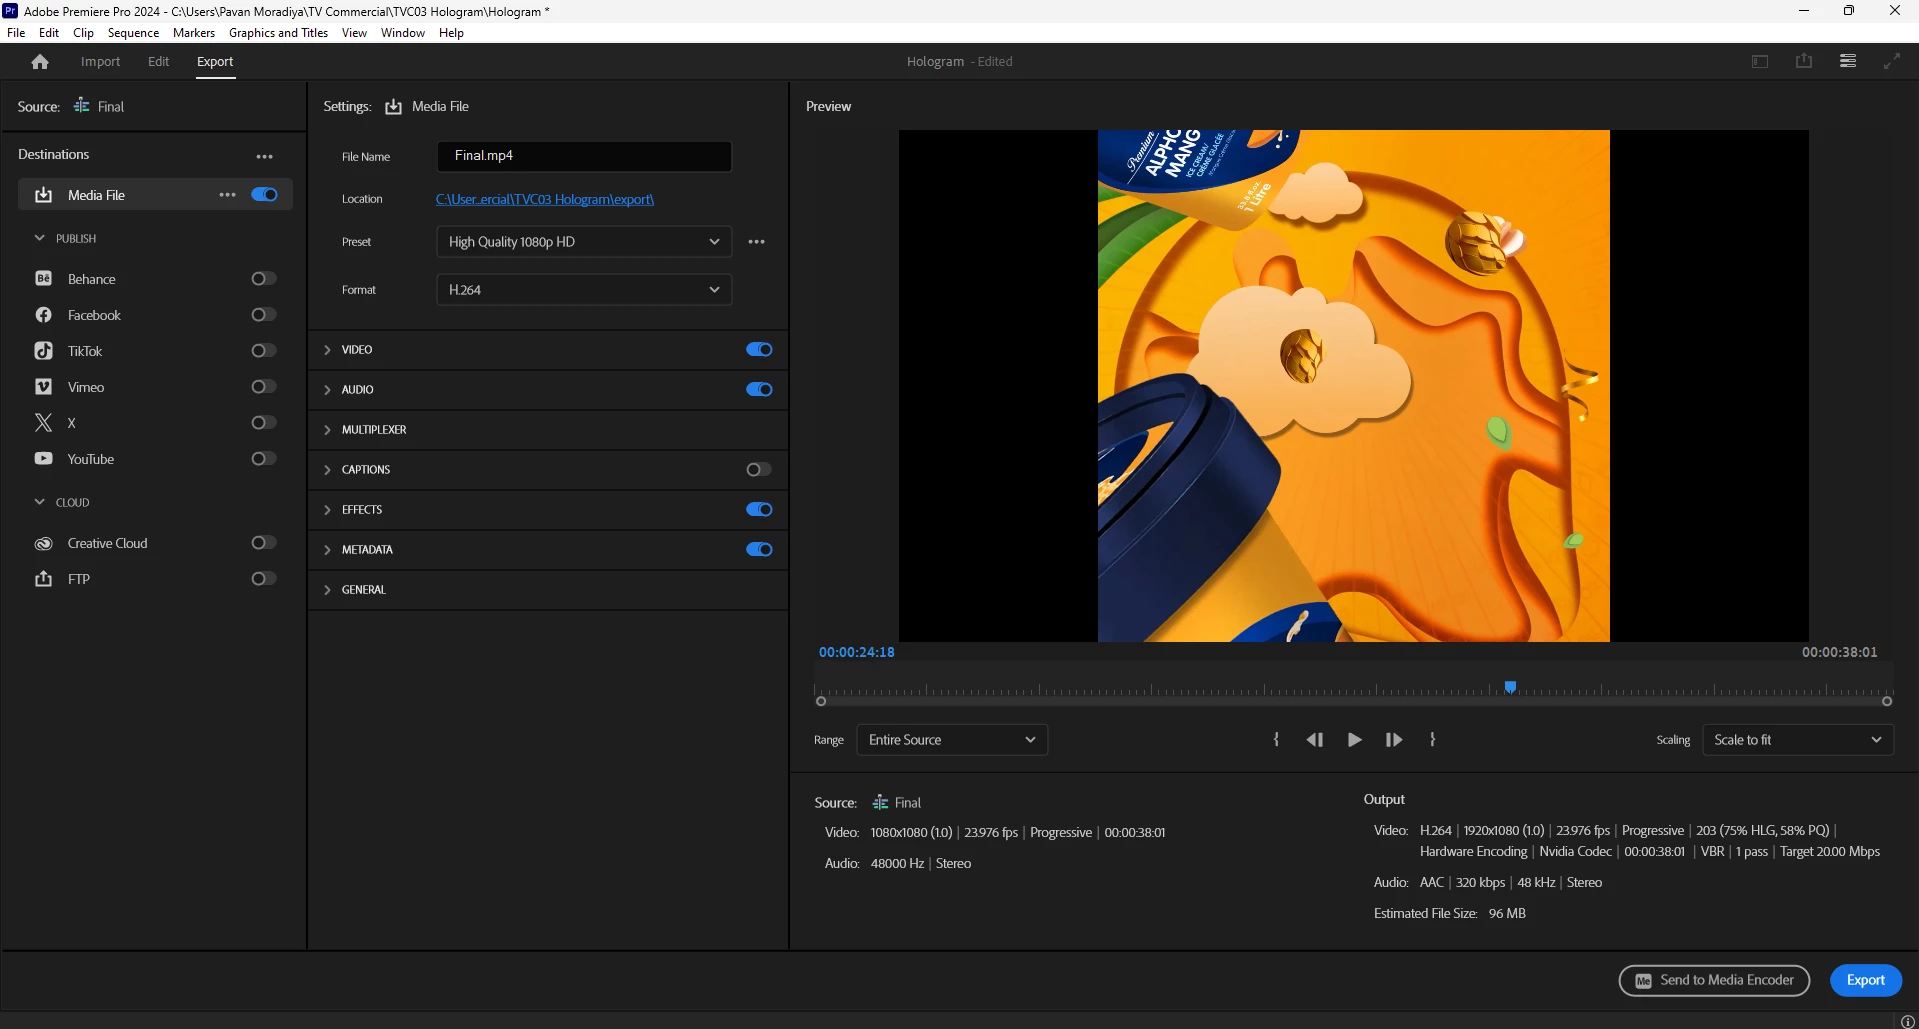Click the Behance publish icon
Screen dimensions: 1919x1029
pos(43,279)
